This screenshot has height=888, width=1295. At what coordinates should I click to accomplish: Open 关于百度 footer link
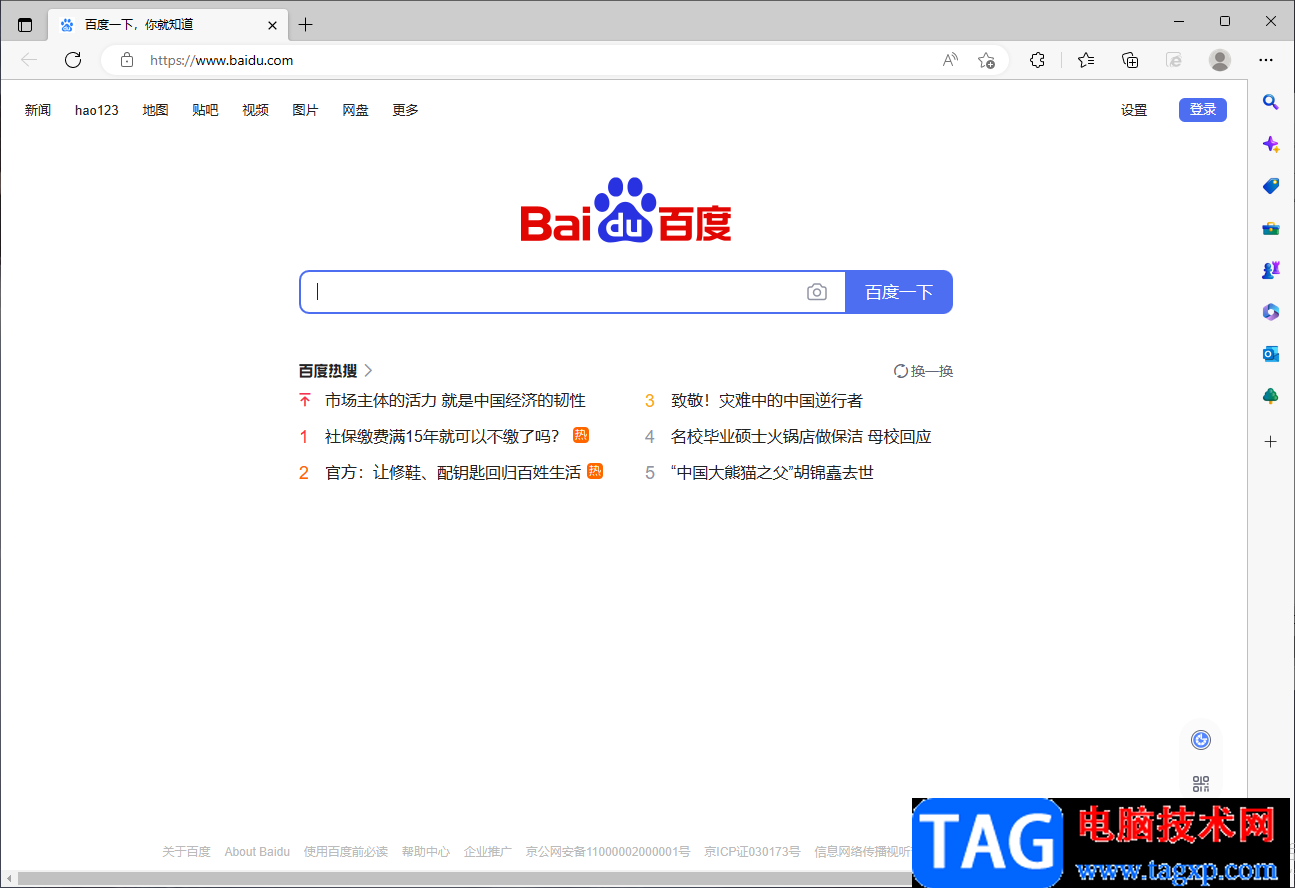(x=186, y=852)
